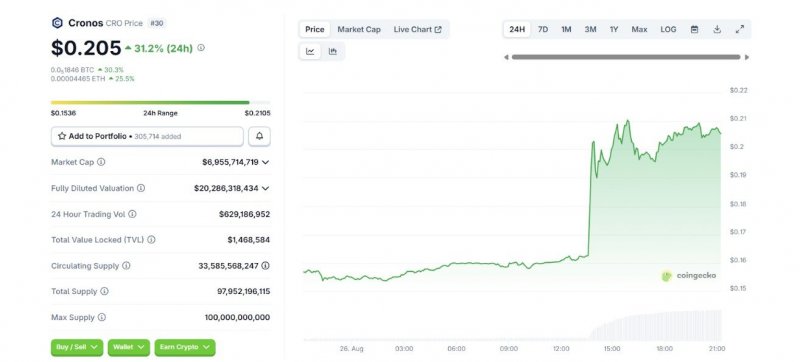Click the $0.21 price axis label
This screenshot has width=800, height=362.
[739, 118]
